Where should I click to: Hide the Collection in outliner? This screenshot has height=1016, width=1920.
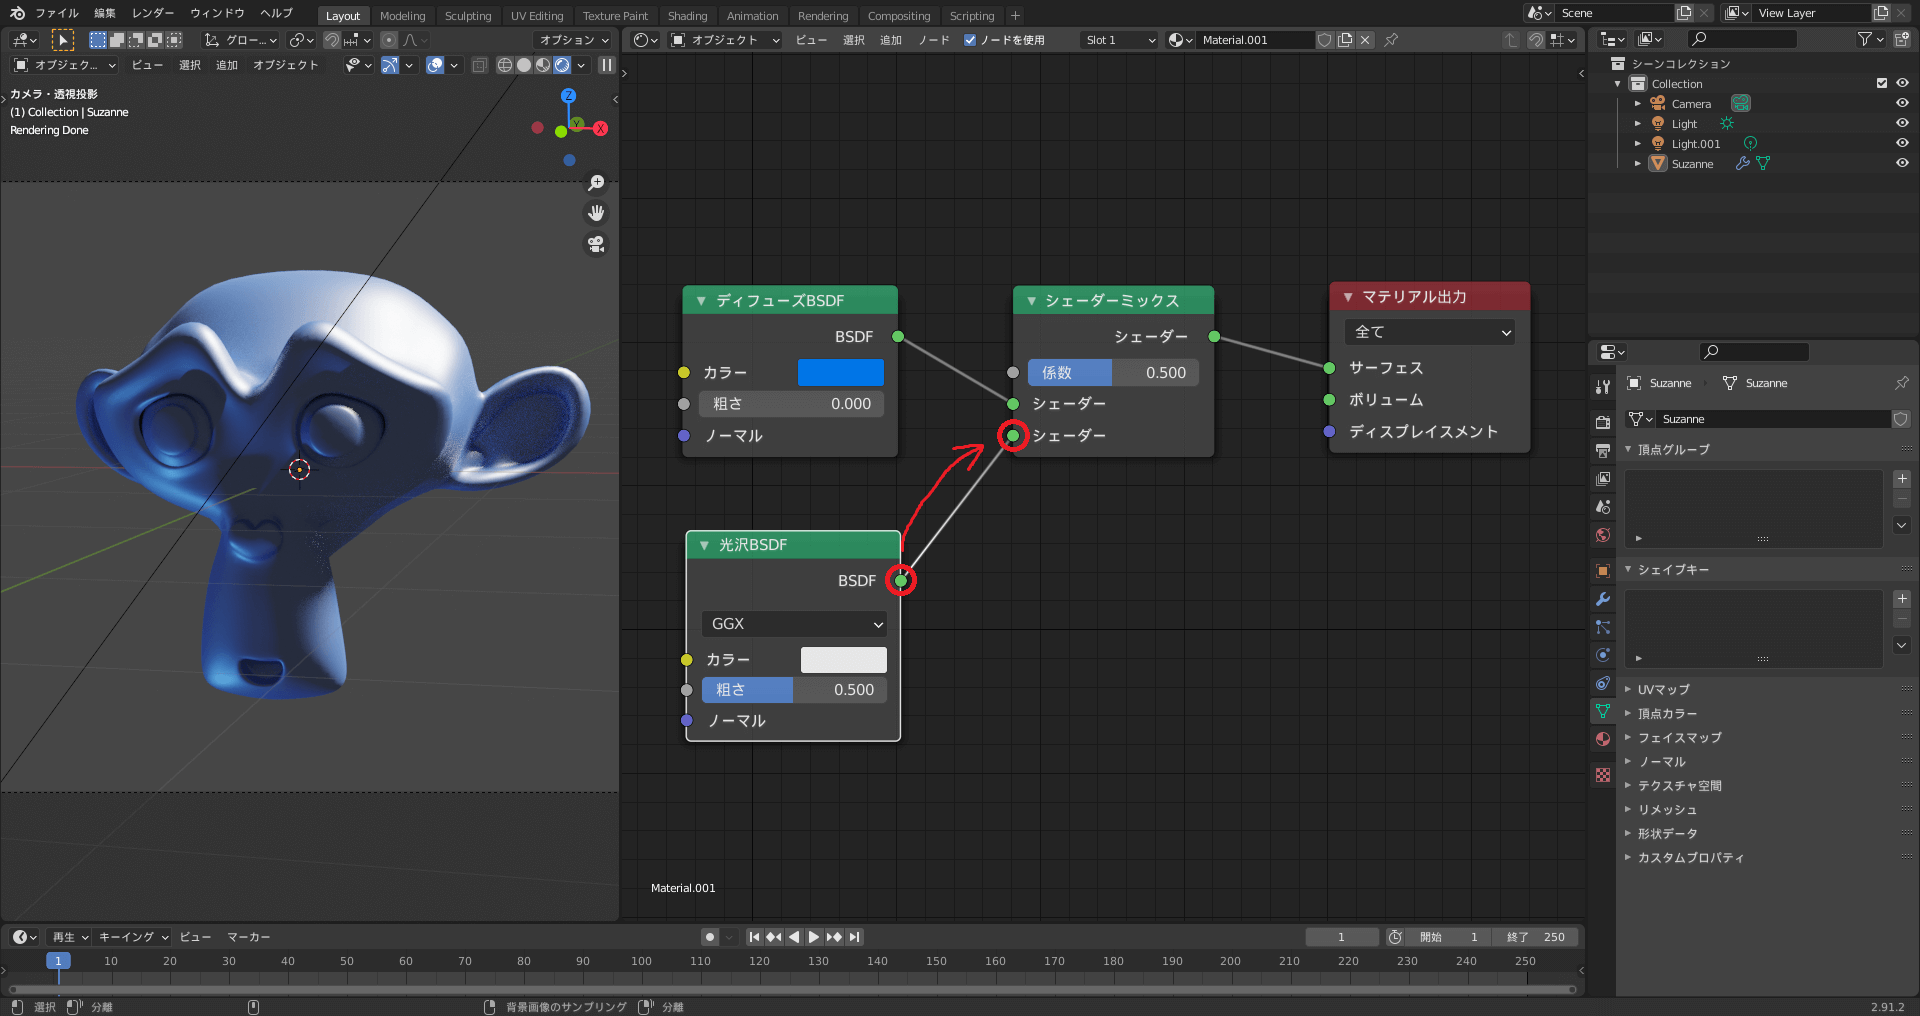[1902, 83]
